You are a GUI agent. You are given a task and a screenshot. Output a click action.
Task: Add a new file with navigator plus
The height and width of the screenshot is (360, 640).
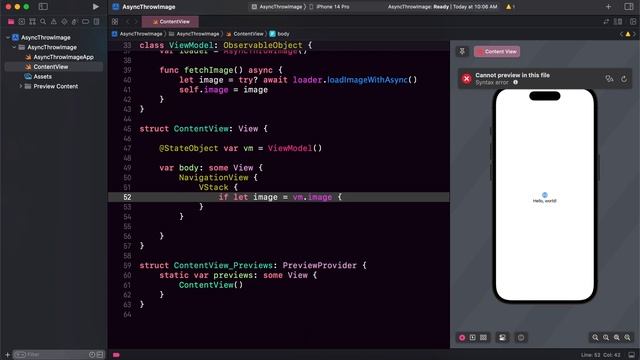(x=7, y=355)
